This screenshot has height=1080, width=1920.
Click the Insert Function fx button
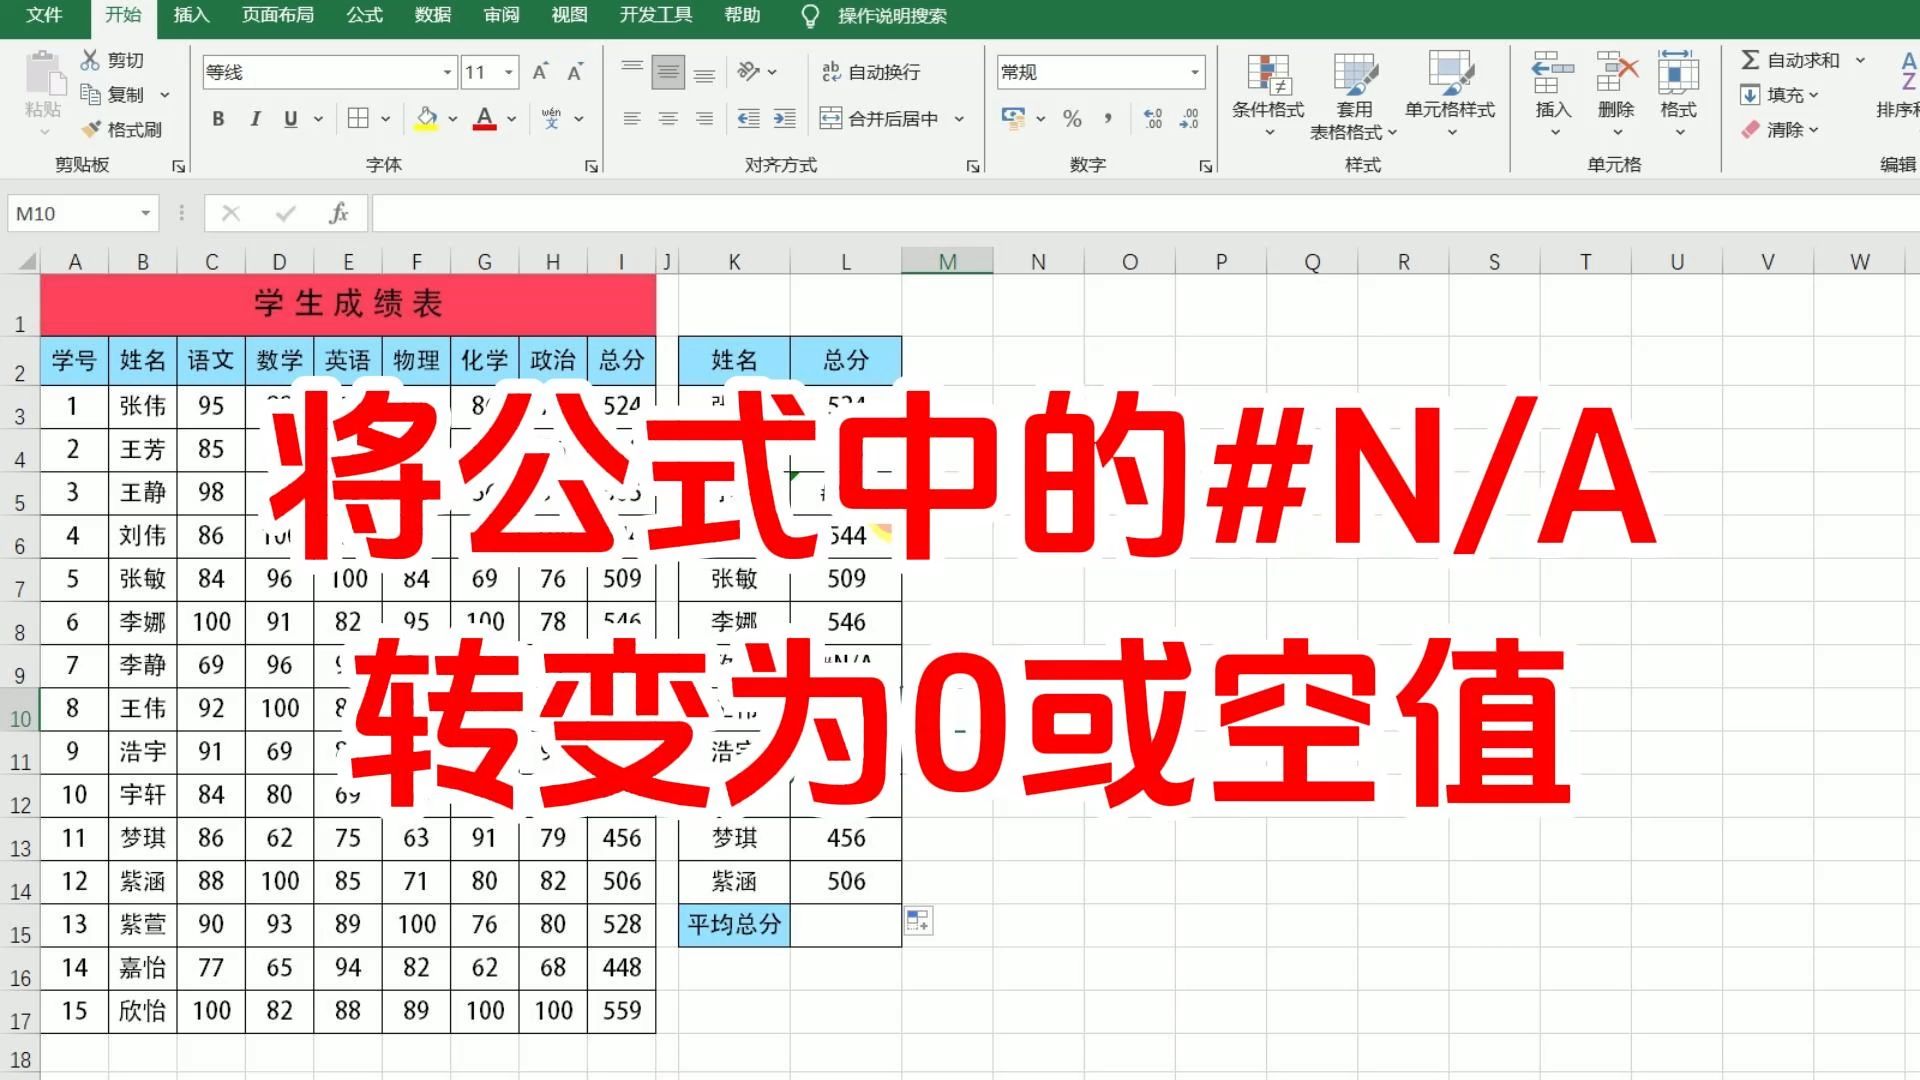point(339,213)
